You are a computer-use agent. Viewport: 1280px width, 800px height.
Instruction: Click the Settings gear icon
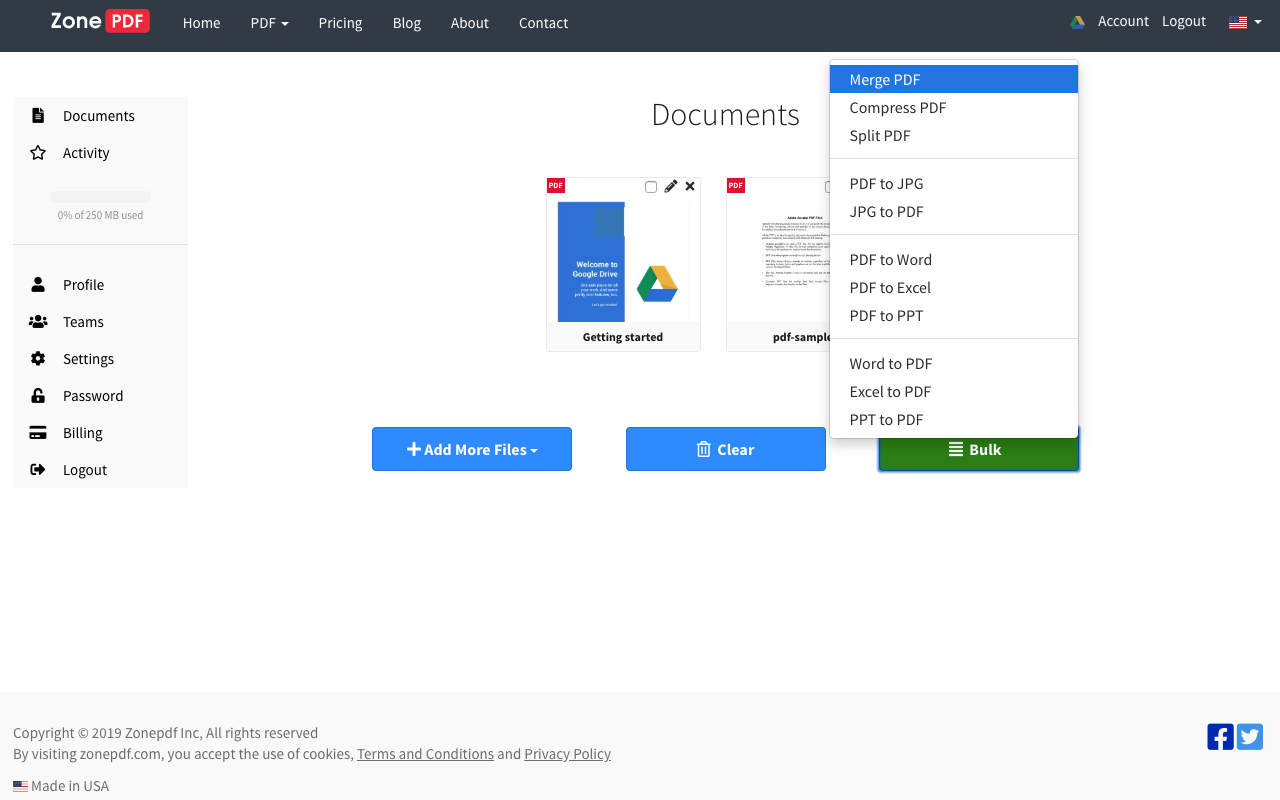(x=38, y=358)
